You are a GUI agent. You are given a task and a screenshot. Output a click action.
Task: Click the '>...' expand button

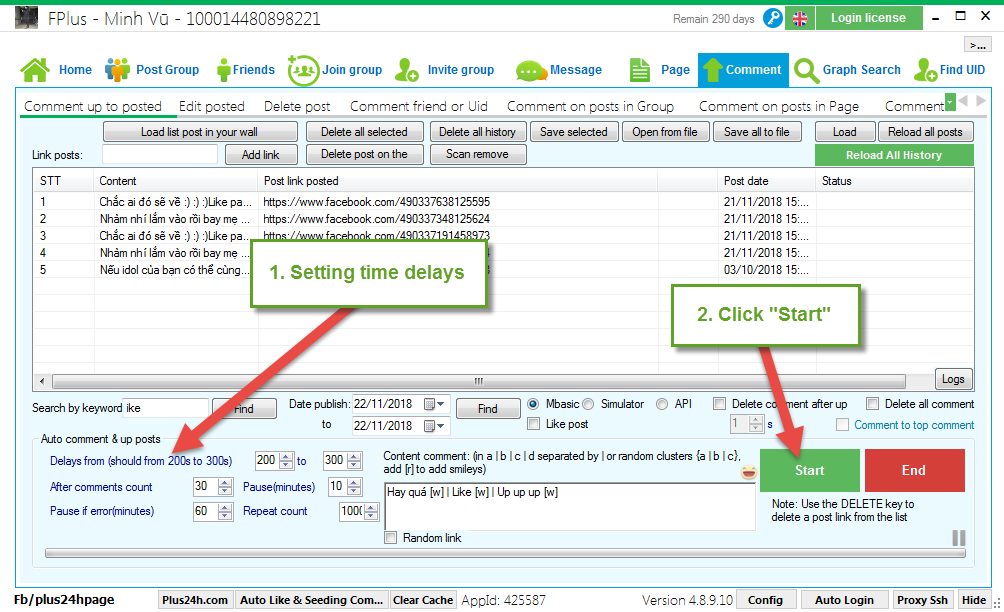[978, 45]
